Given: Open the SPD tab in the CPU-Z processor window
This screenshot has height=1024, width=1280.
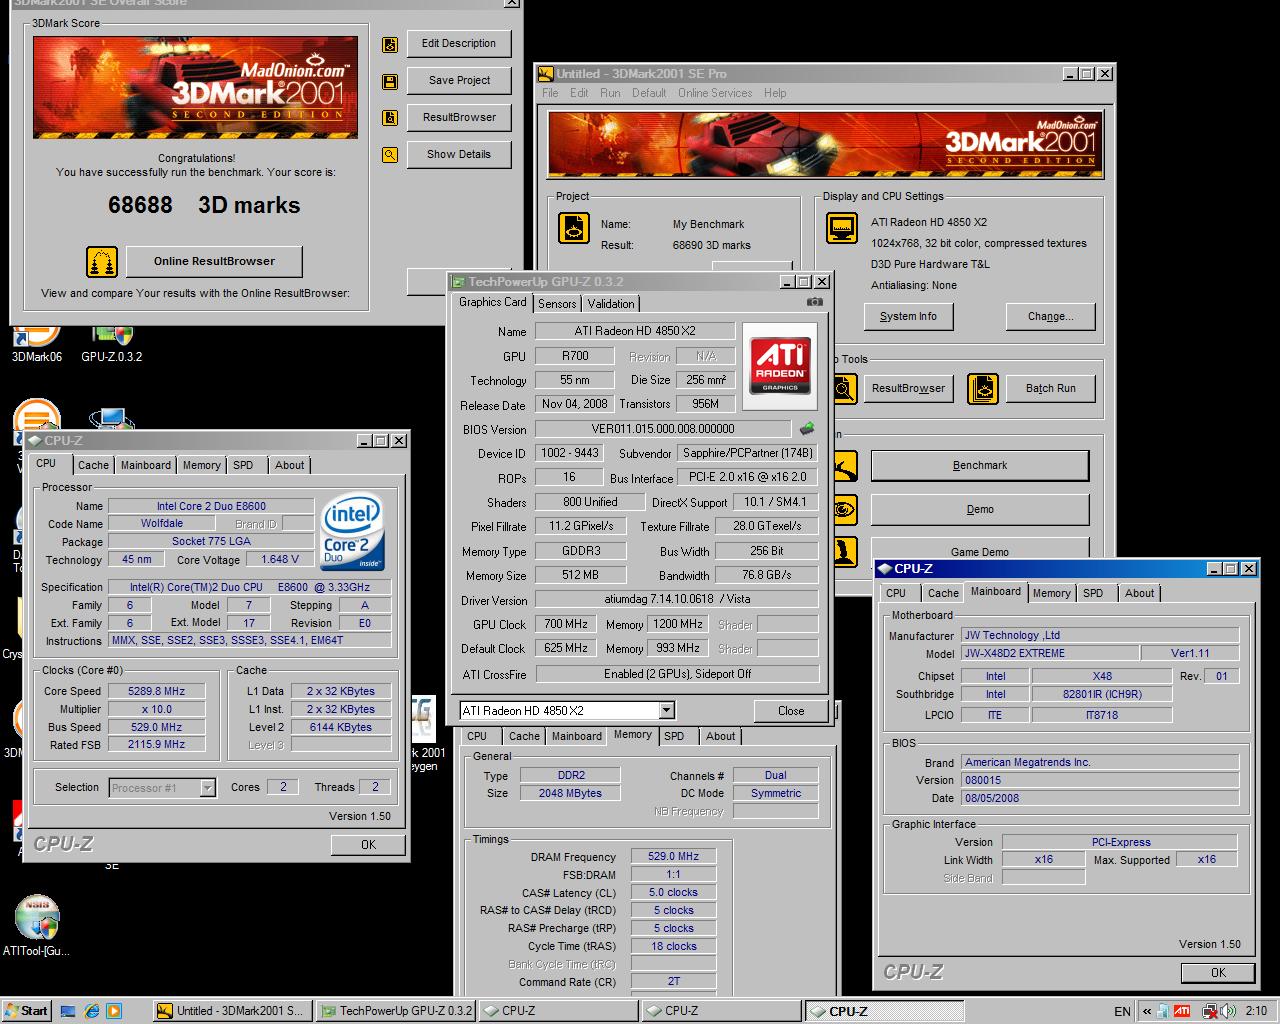Looking at the screenshot, I should pos(243,465).
